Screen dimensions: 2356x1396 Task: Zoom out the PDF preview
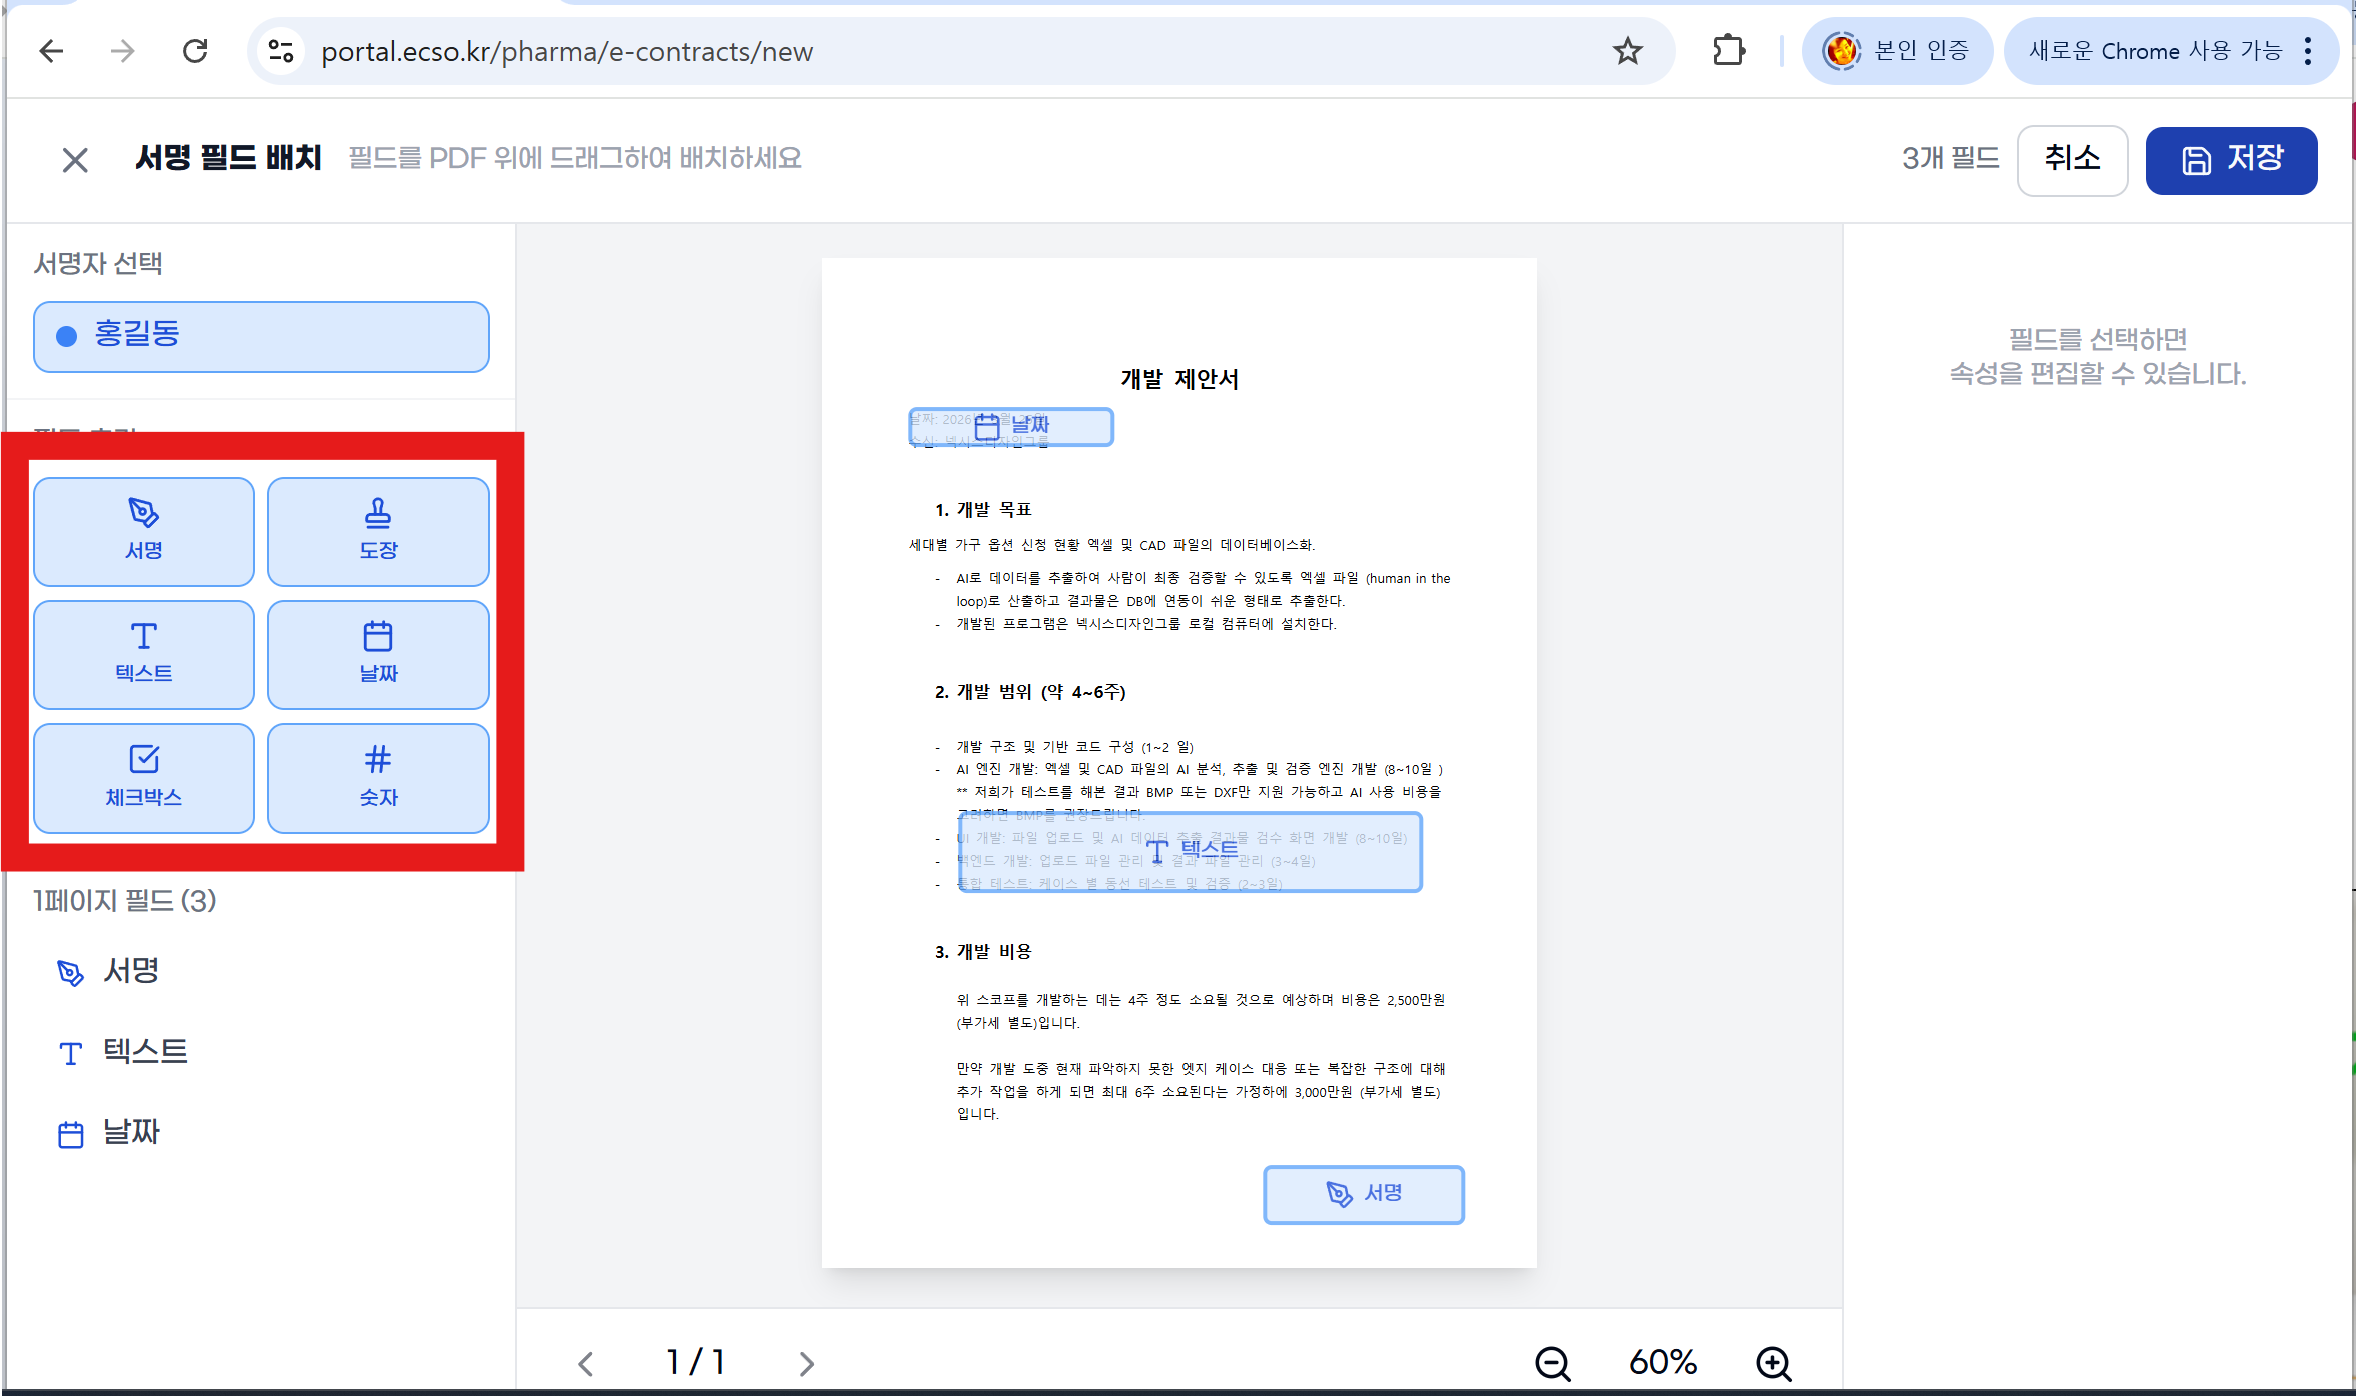point(1552,1362)
